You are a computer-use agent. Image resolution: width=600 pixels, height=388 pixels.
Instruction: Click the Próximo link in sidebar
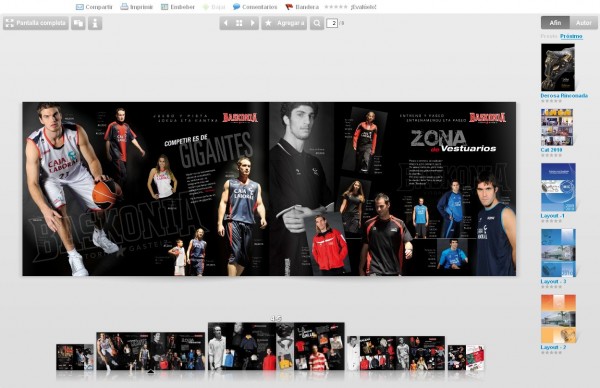[571, 36]
